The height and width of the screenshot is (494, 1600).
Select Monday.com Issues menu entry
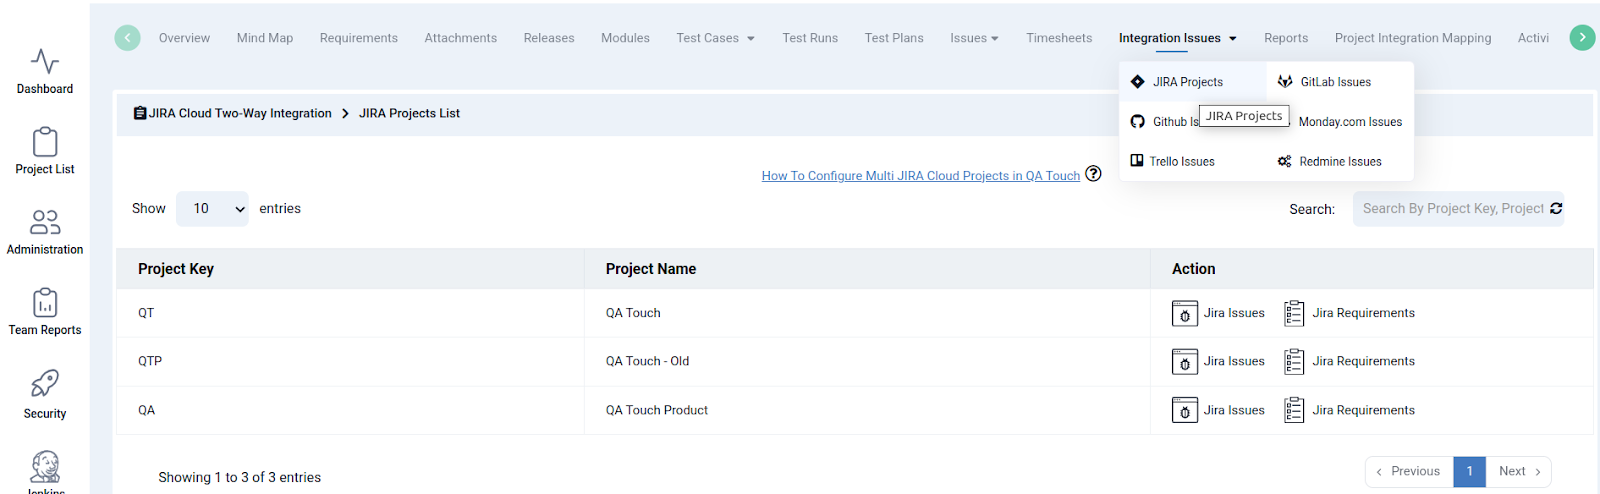coord(1350,122)
